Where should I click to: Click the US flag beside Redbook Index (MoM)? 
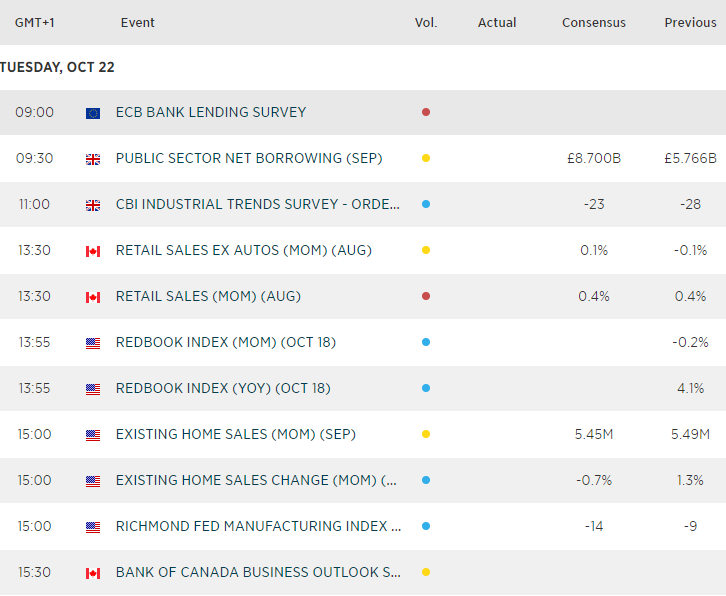(93, 343)
